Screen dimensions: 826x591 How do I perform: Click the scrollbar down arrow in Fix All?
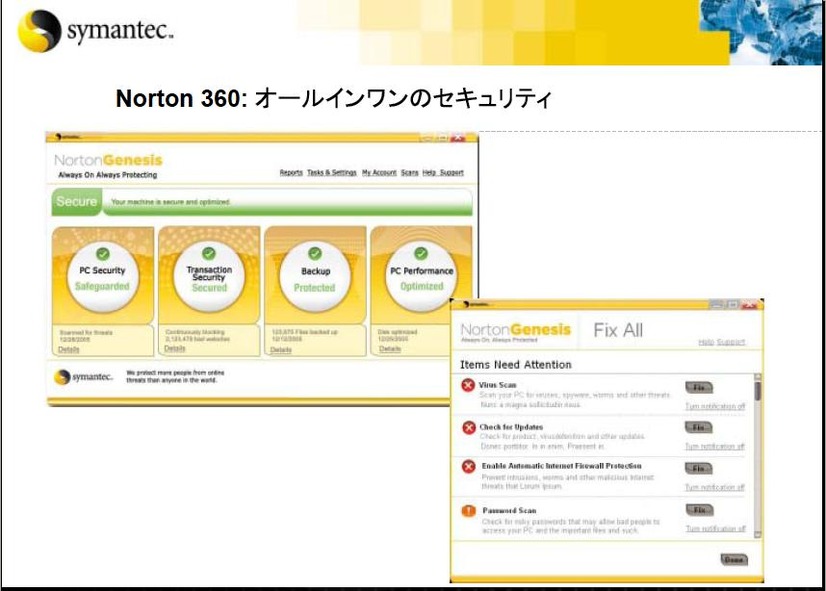coord(758,535)
